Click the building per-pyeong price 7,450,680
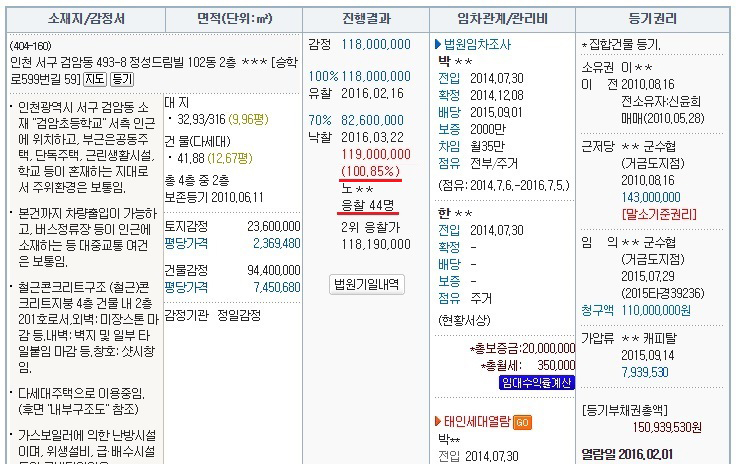This screenshot has height=464, width=738. (x=276, y=287)
